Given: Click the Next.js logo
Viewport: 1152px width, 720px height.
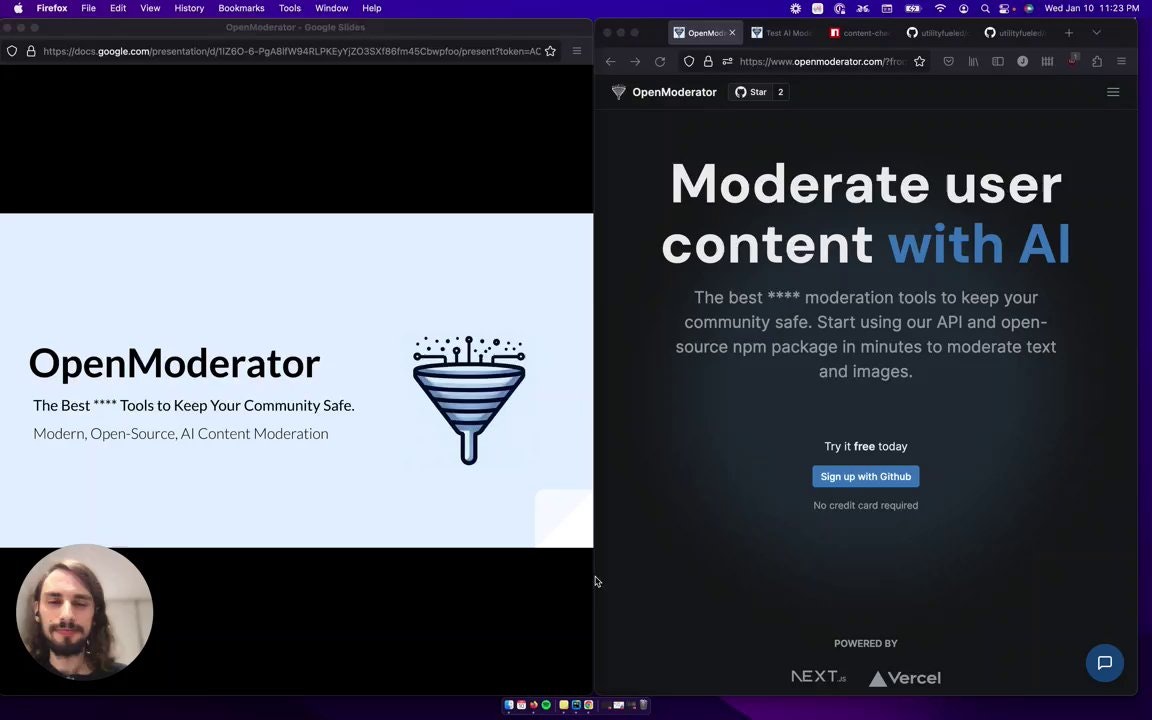Looking at the screenshot, I should pyautogui.click(x=818, y=677).
